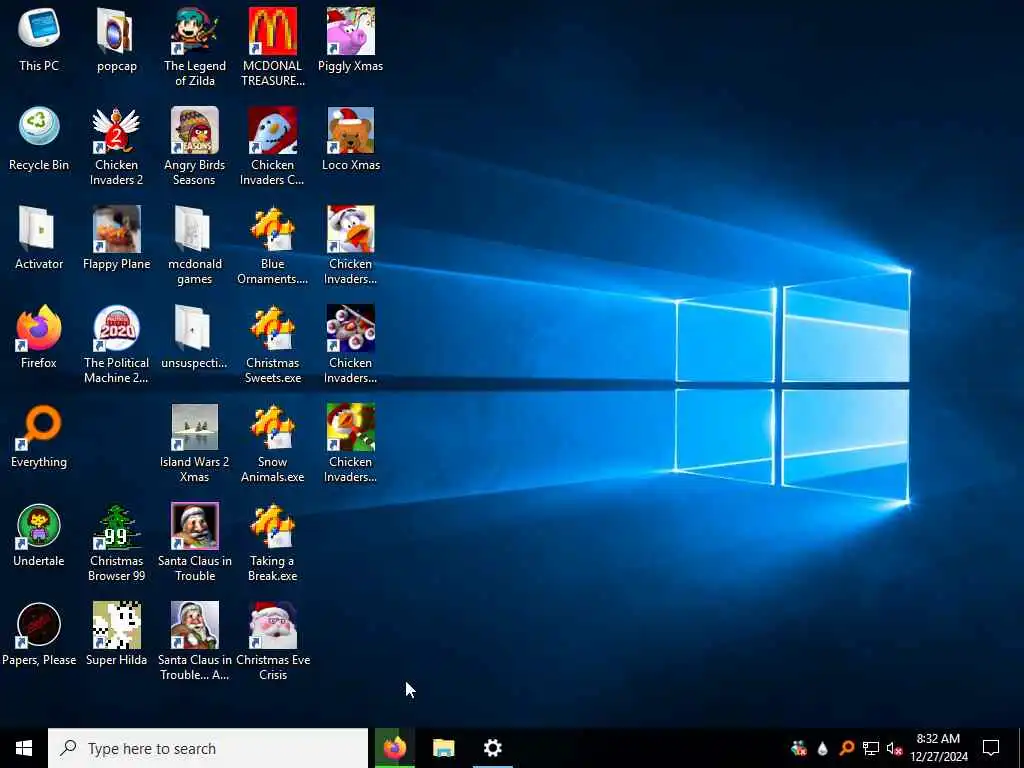This screenshot has height=768, width=1024.
Task: Open File Explorer from the taskbar
Action: (443, 748)
